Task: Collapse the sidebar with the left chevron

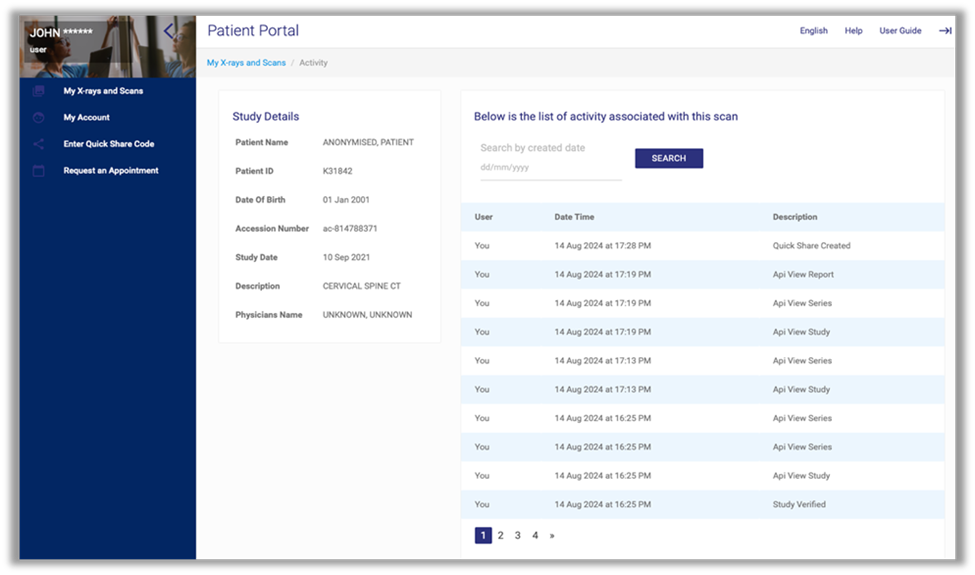Action: [168, 32]
